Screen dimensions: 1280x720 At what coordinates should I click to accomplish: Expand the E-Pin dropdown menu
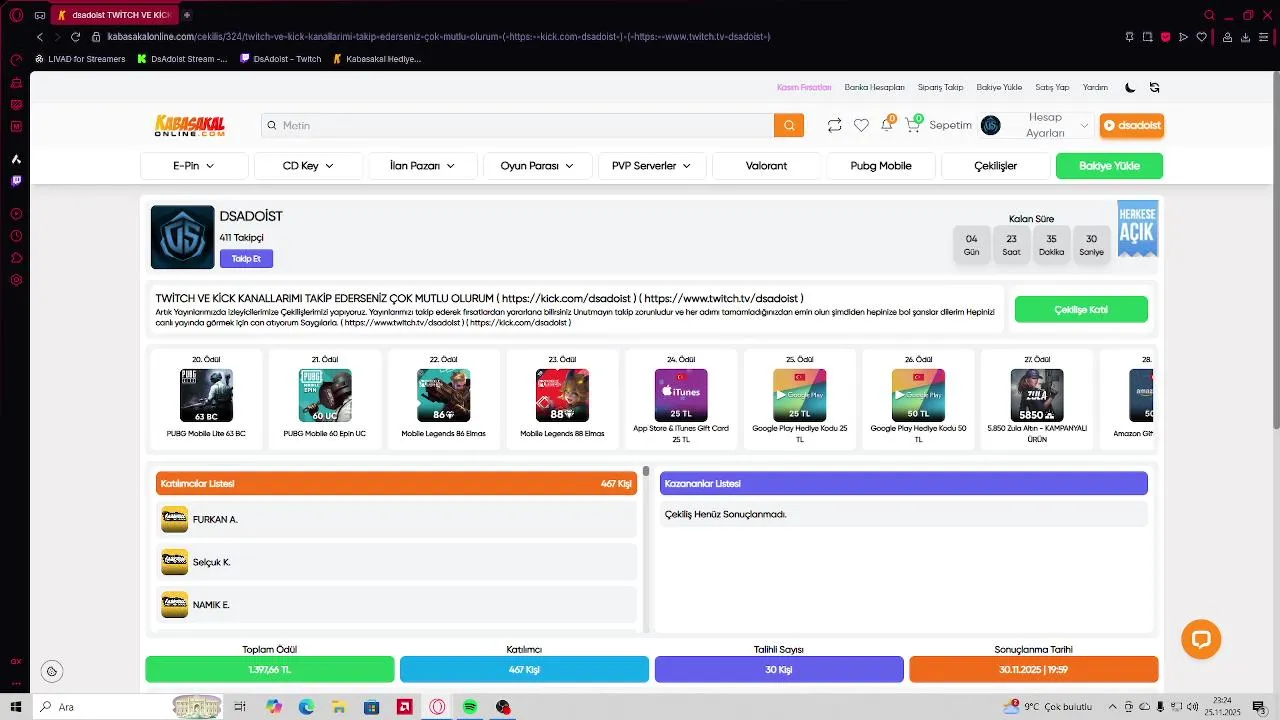pyautogui.click(x=194, y=166)
